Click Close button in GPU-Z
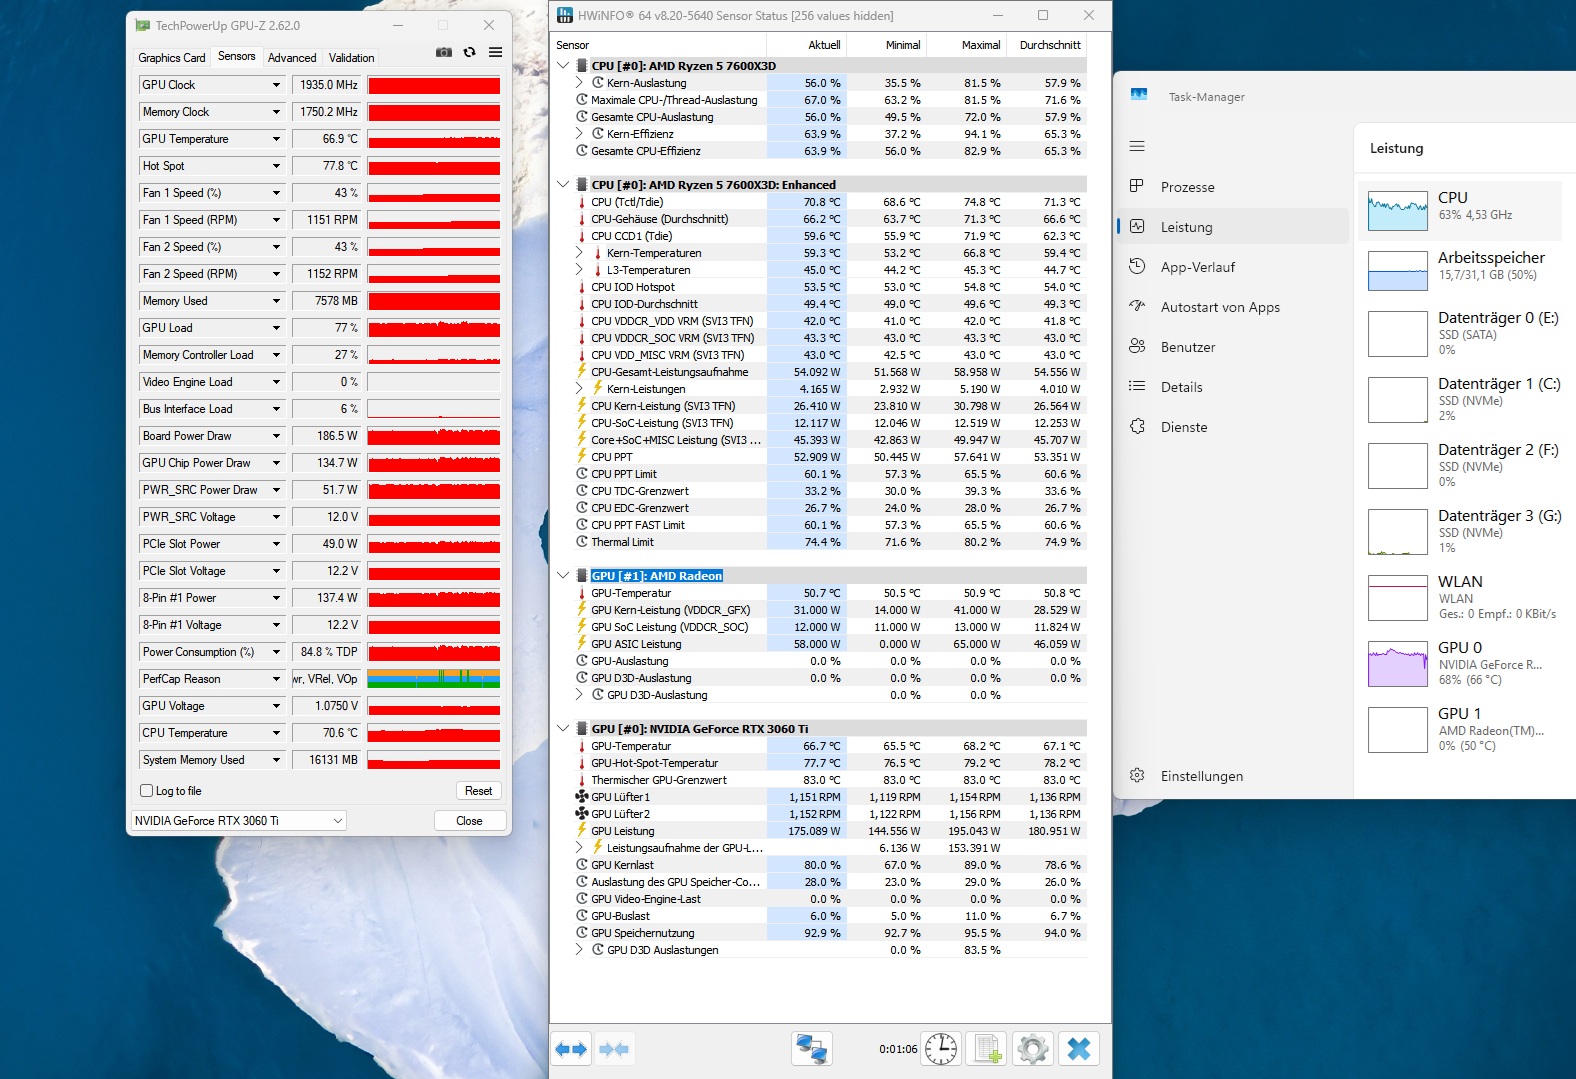1576x1079 pixels. point(469,821)
